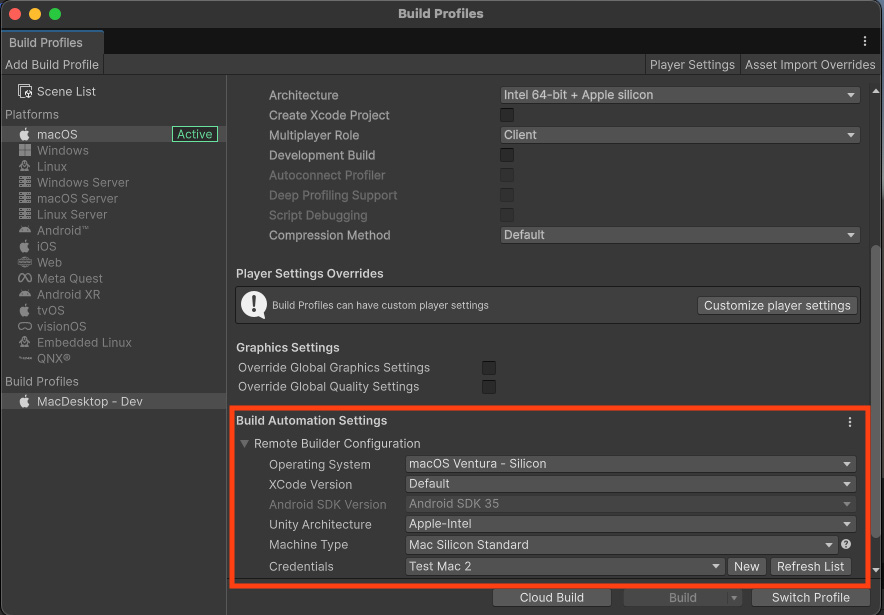Click the Machine Type help question icon
This screenshot has height=615, width=884.
click(x=846, y=544)
